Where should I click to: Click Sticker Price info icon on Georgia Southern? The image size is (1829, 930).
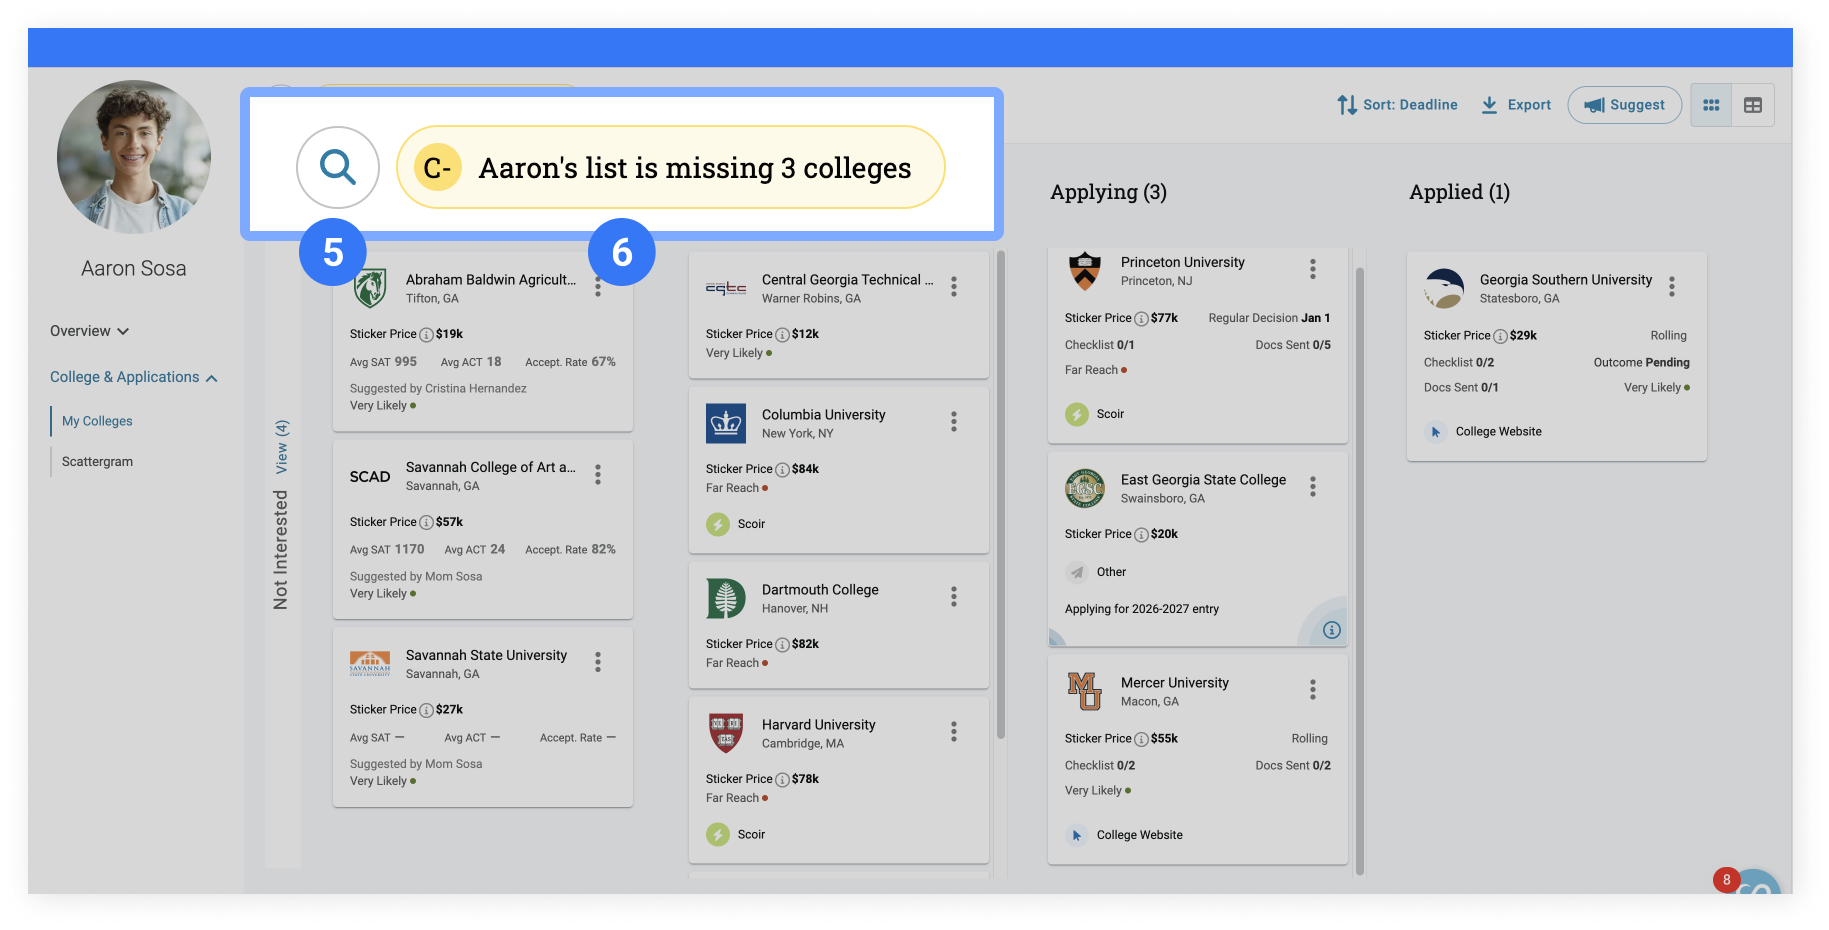(x=1500, y=336)
